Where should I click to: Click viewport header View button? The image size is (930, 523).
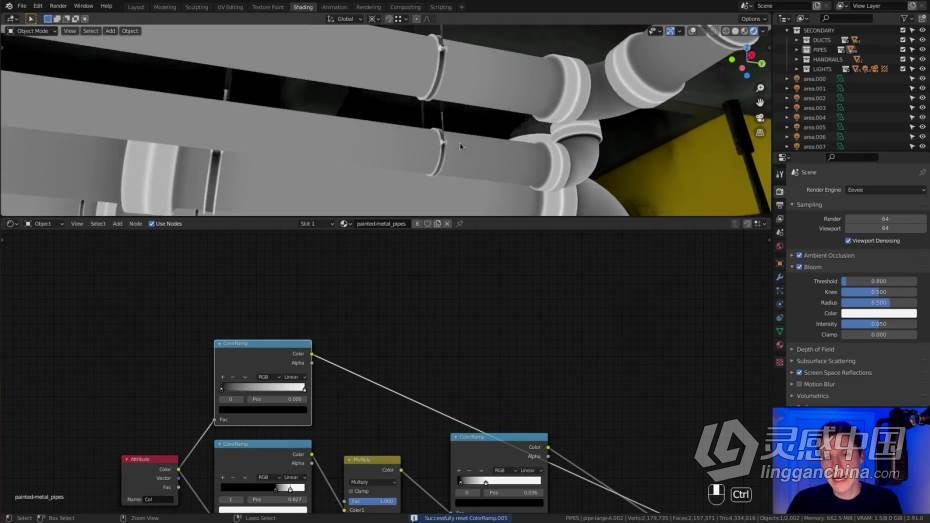click(x=70, y=31)
